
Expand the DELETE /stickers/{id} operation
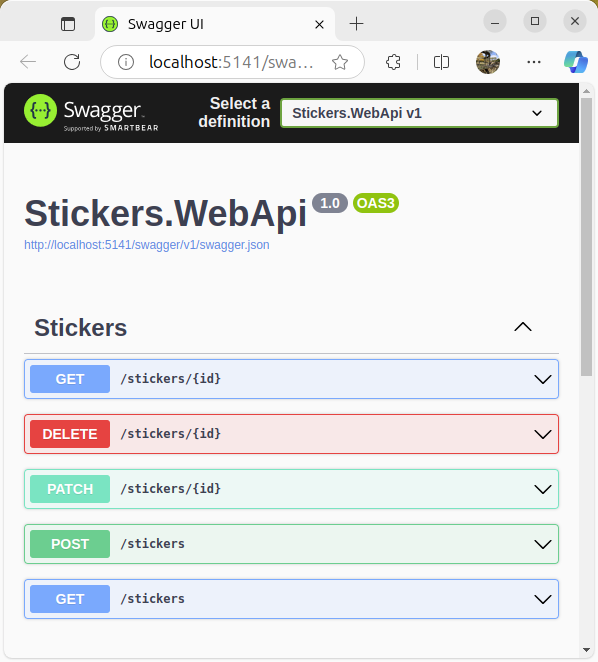click(x=291, y=434)
